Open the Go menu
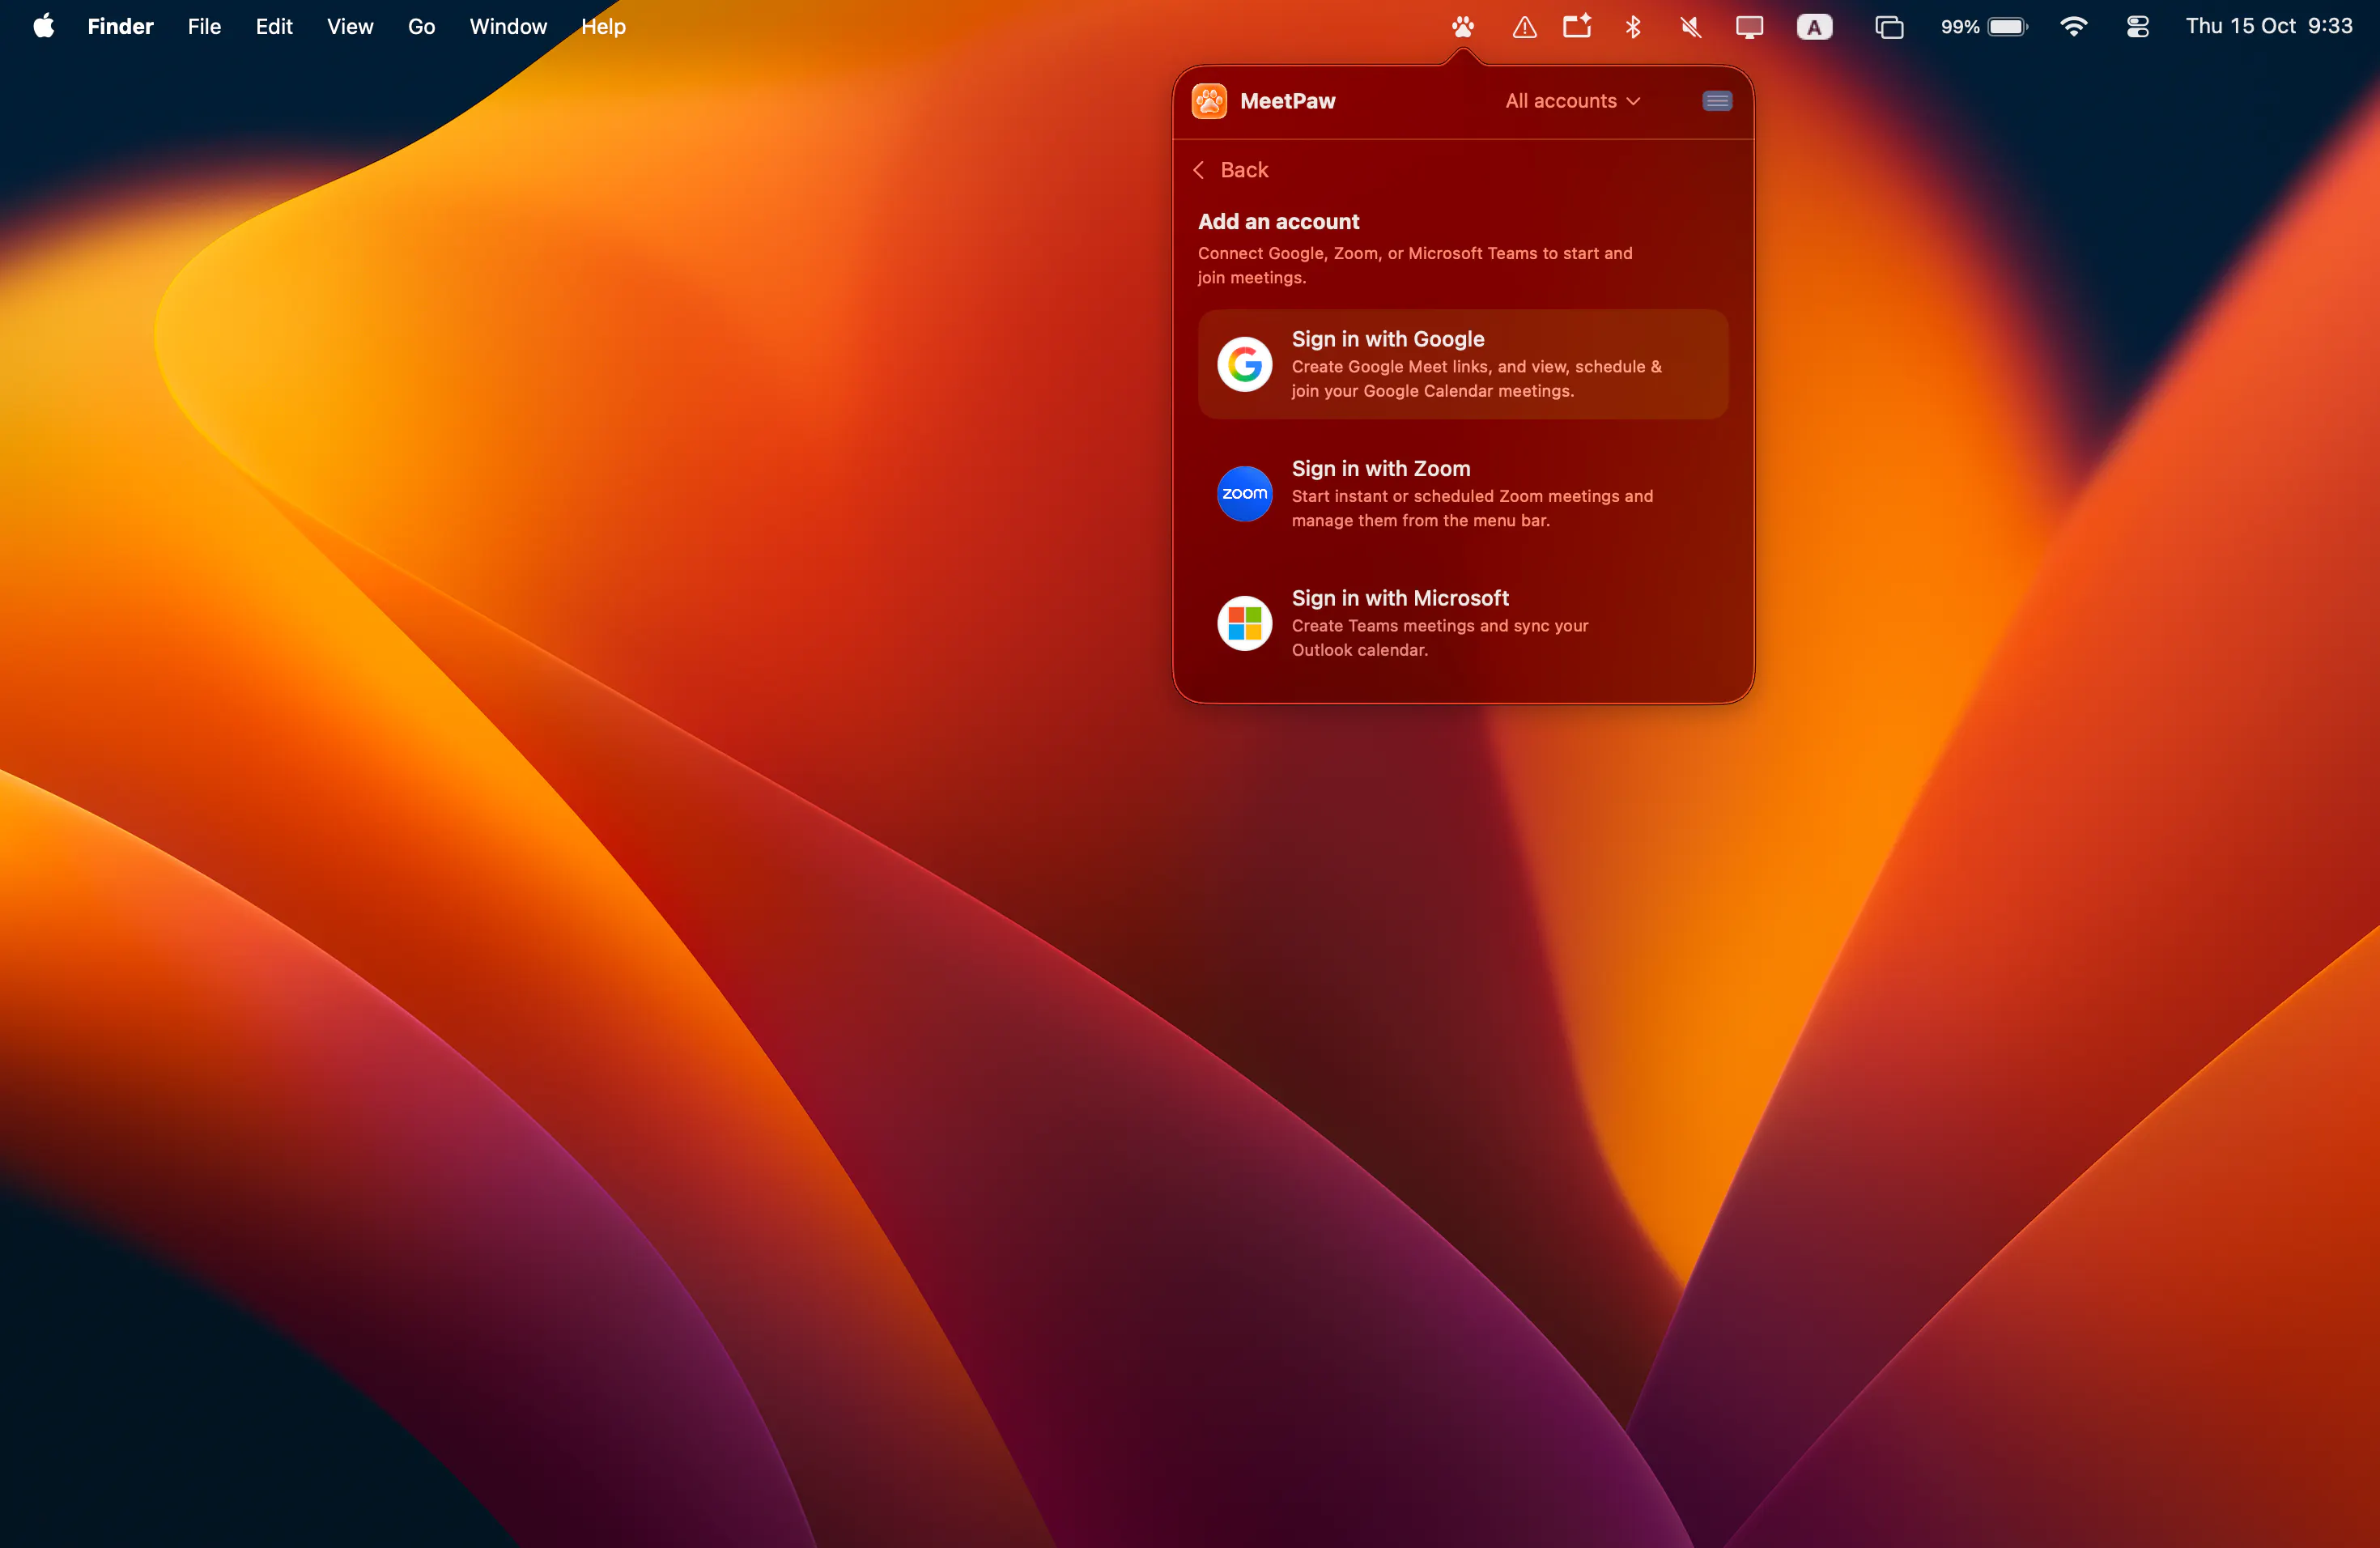The width and height of the screenshot is (2380, 1548). 421,27
